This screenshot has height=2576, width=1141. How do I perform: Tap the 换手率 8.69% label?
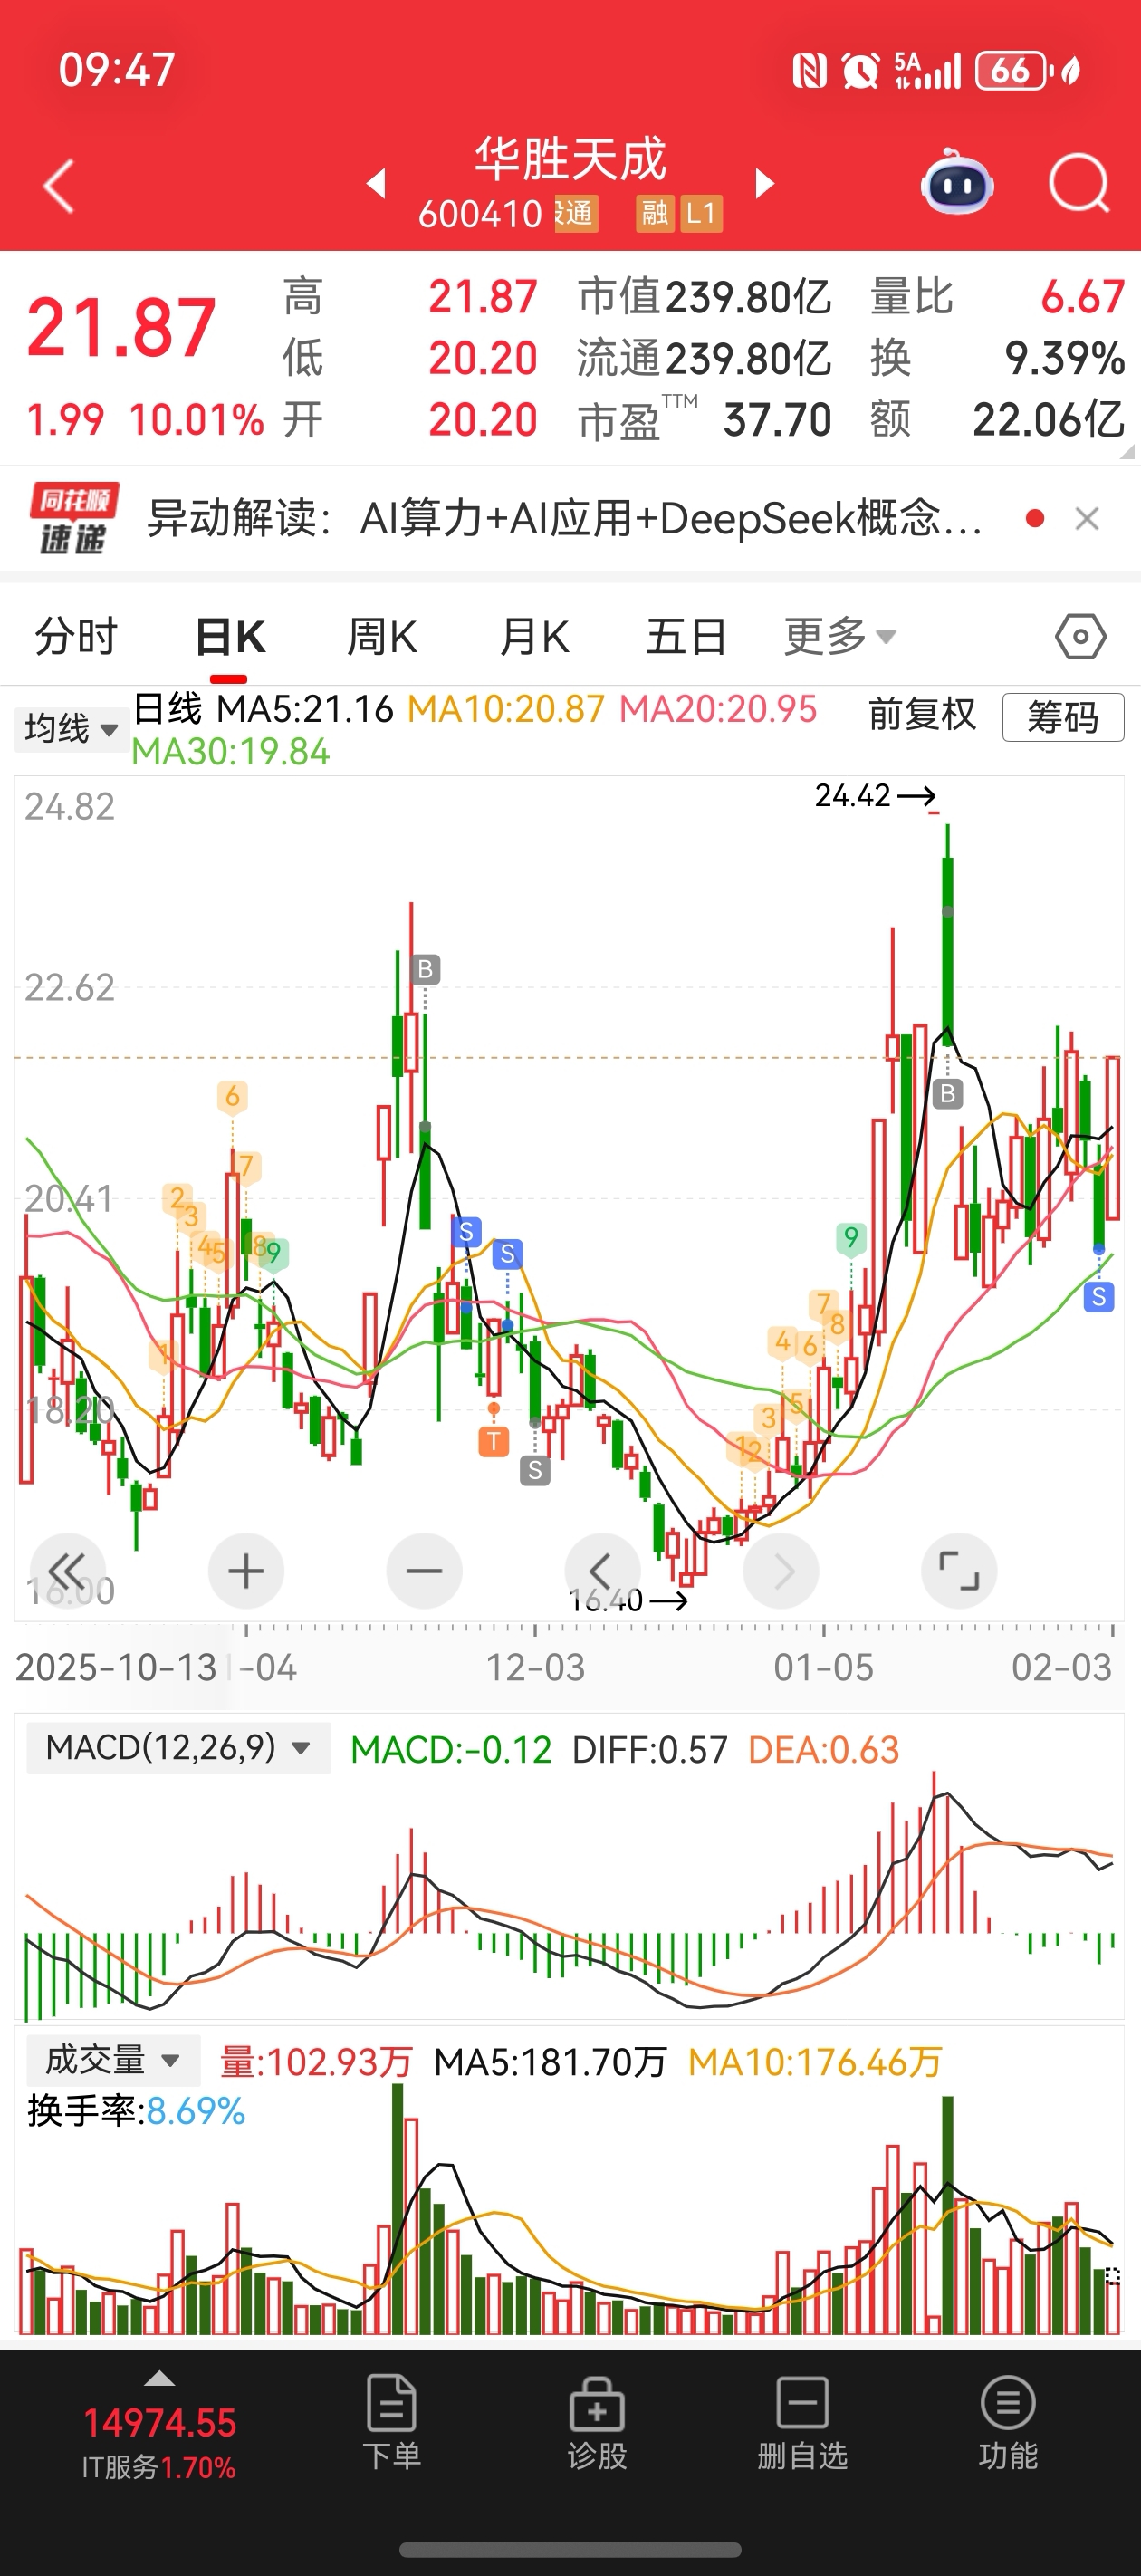tap(136, 2111)
